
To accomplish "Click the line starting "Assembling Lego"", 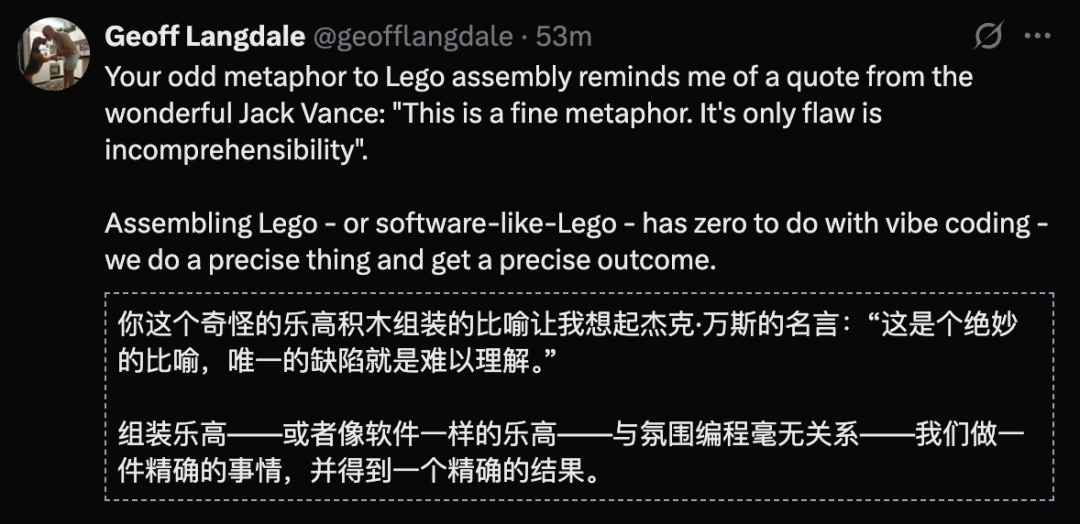I will pos(575,224).
